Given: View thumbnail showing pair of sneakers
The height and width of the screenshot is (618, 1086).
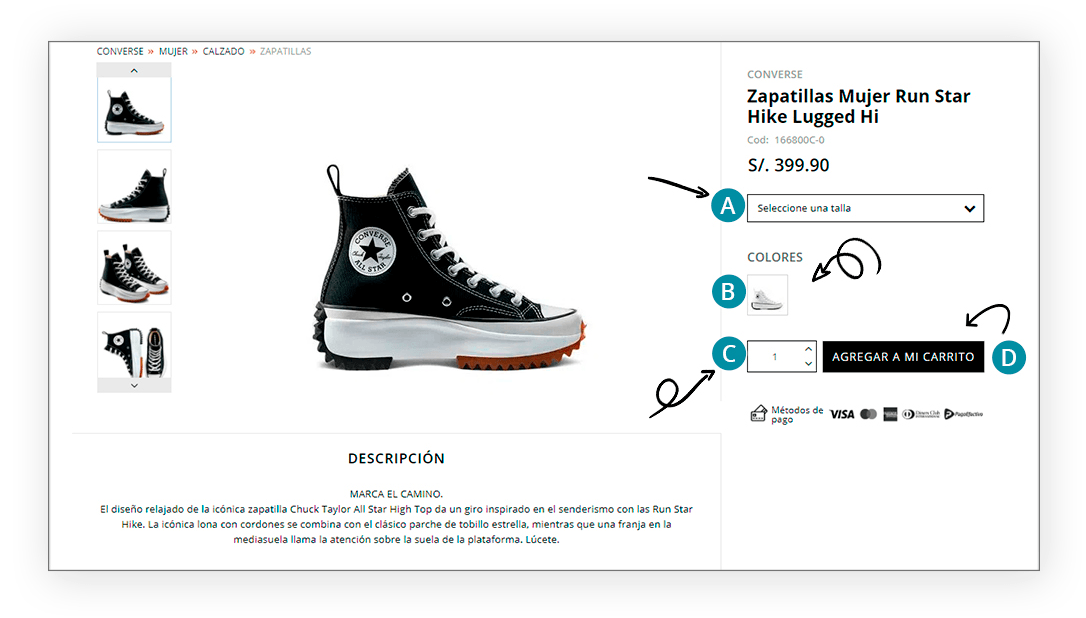Looking at the screenshot, I should point(134,267).
